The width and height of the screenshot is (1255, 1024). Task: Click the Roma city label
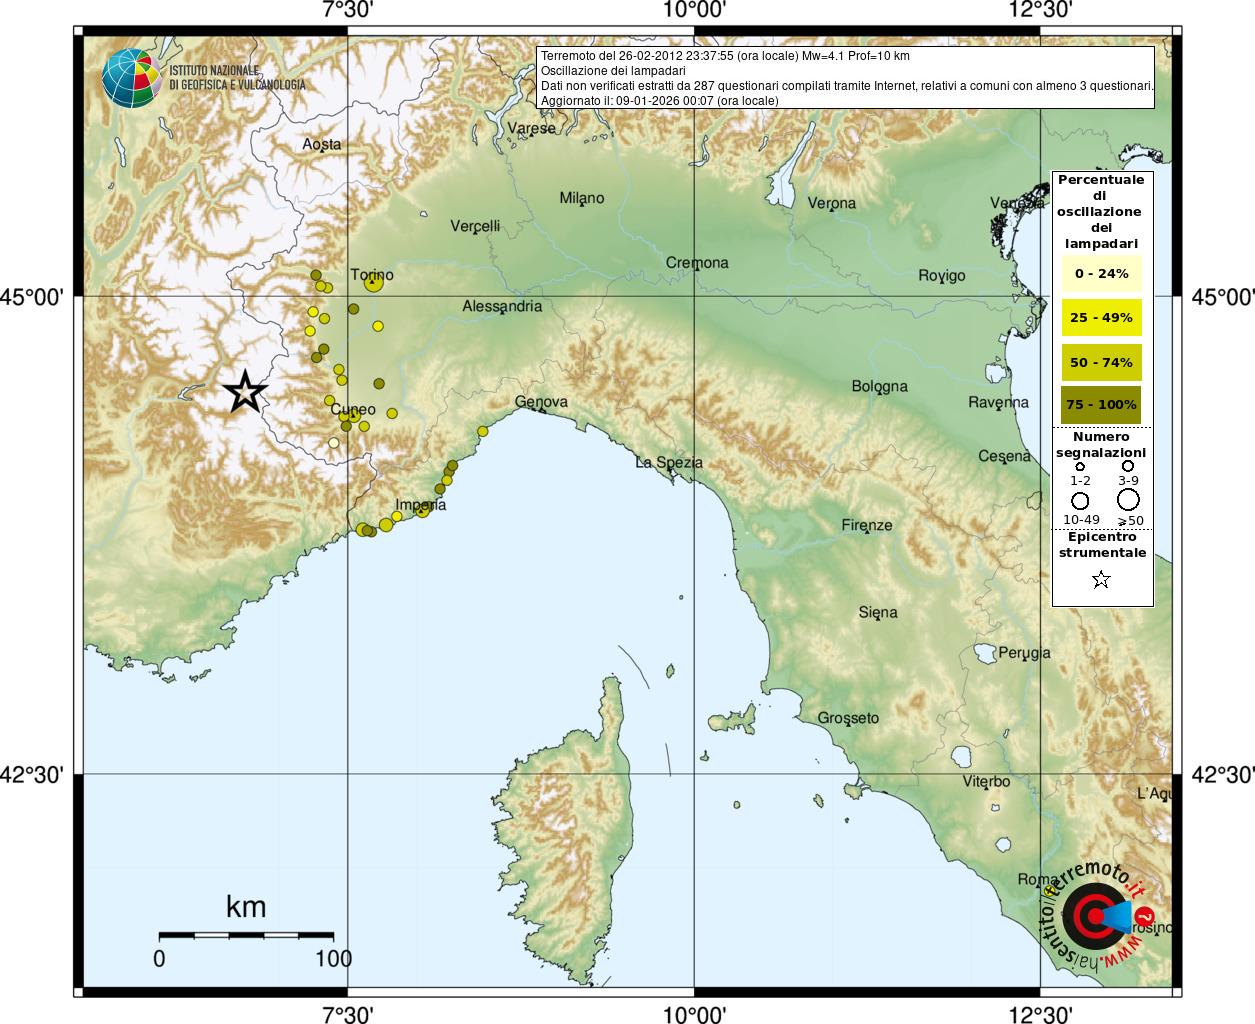click(1036, 879)
